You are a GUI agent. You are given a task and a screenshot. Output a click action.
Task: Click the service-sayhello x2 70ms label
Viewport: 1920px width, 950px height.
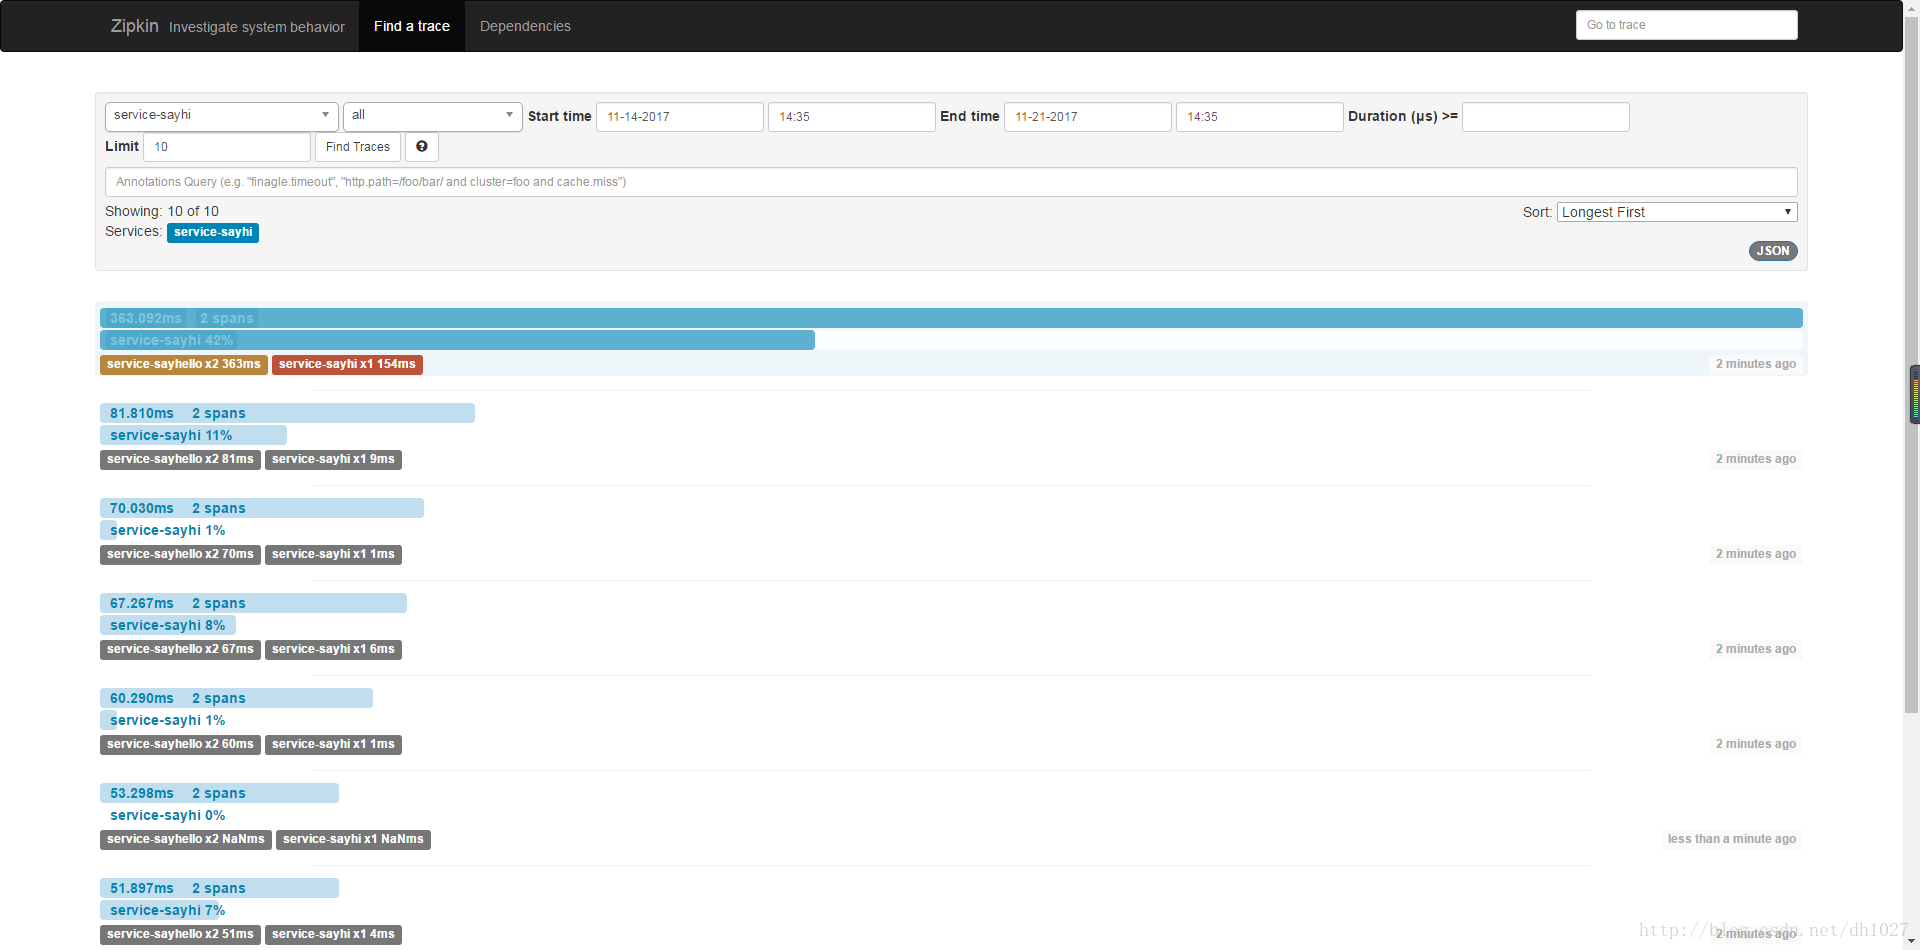[180, 555]
